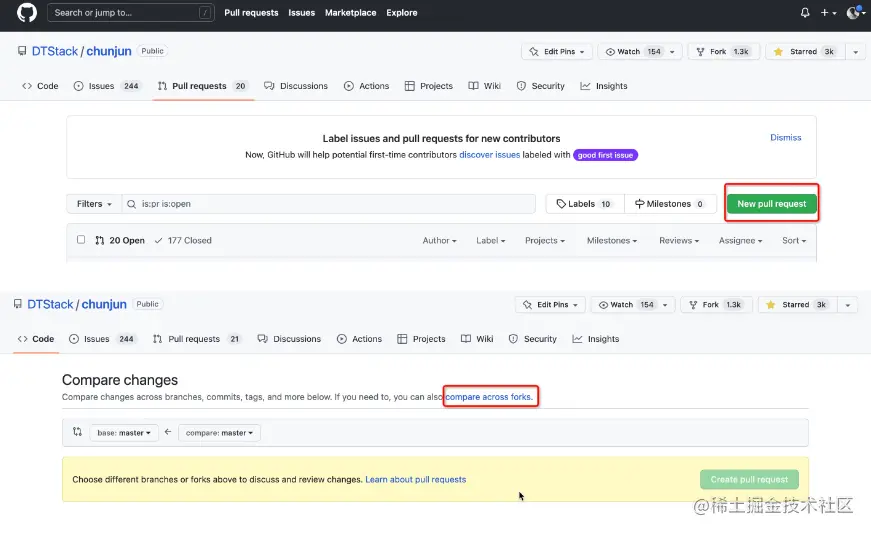The height and width of the screenshot is (533, 871).
Task: Open the Label filter dropdown
Action: coord(490,240)
